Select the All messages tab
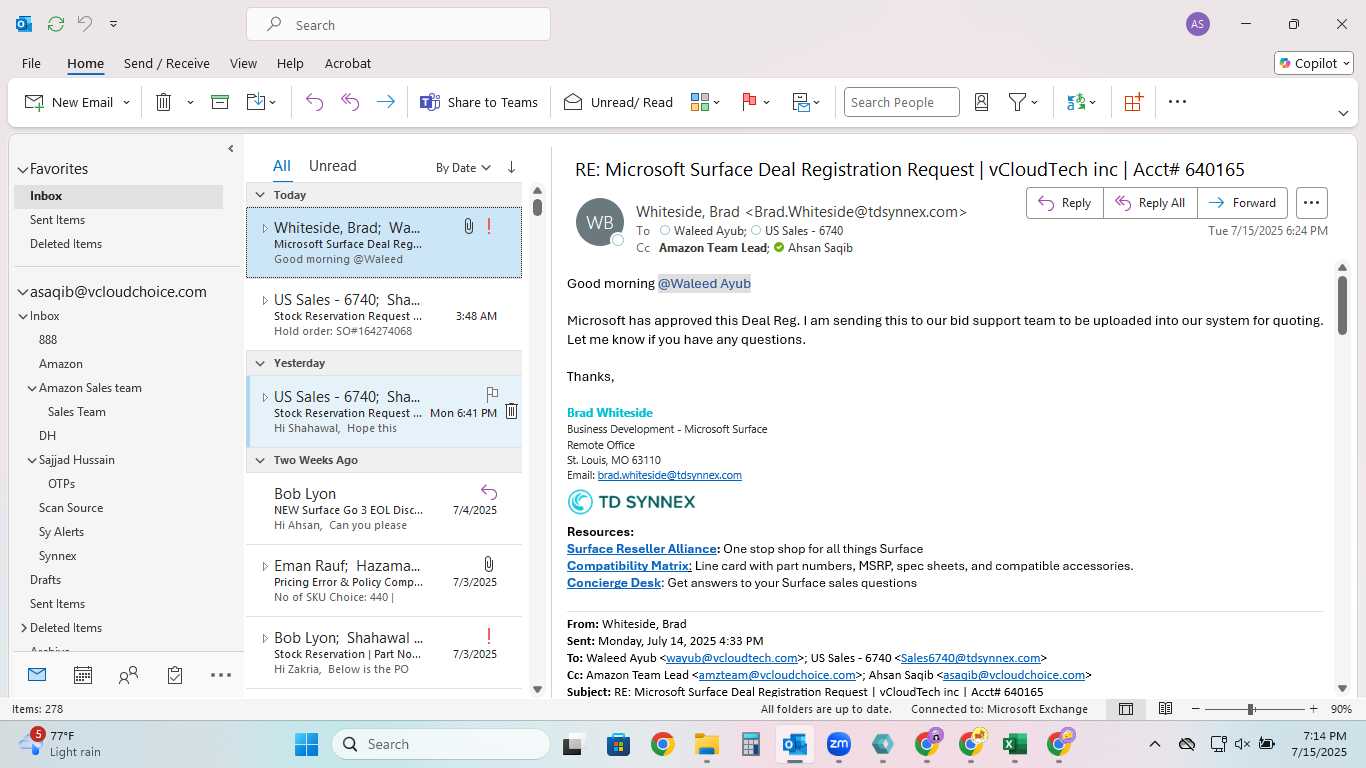The image size is (1366, 768). [282, 166]
